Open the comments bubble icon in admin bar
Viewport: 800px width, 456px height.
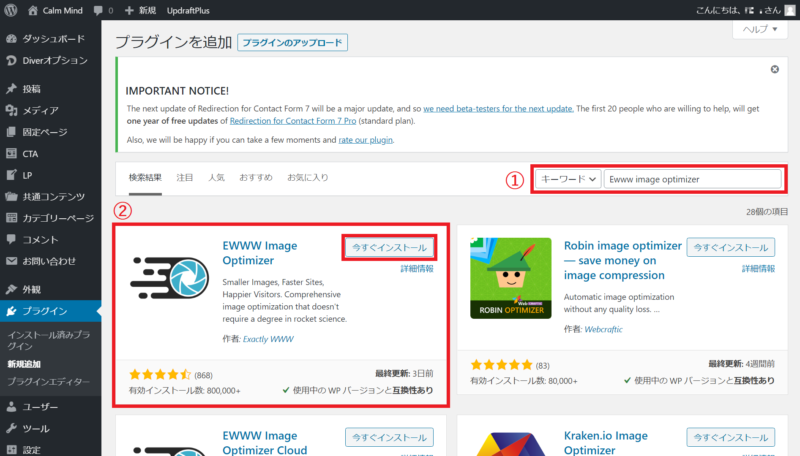pyautogui.click(x=98, y=11)
